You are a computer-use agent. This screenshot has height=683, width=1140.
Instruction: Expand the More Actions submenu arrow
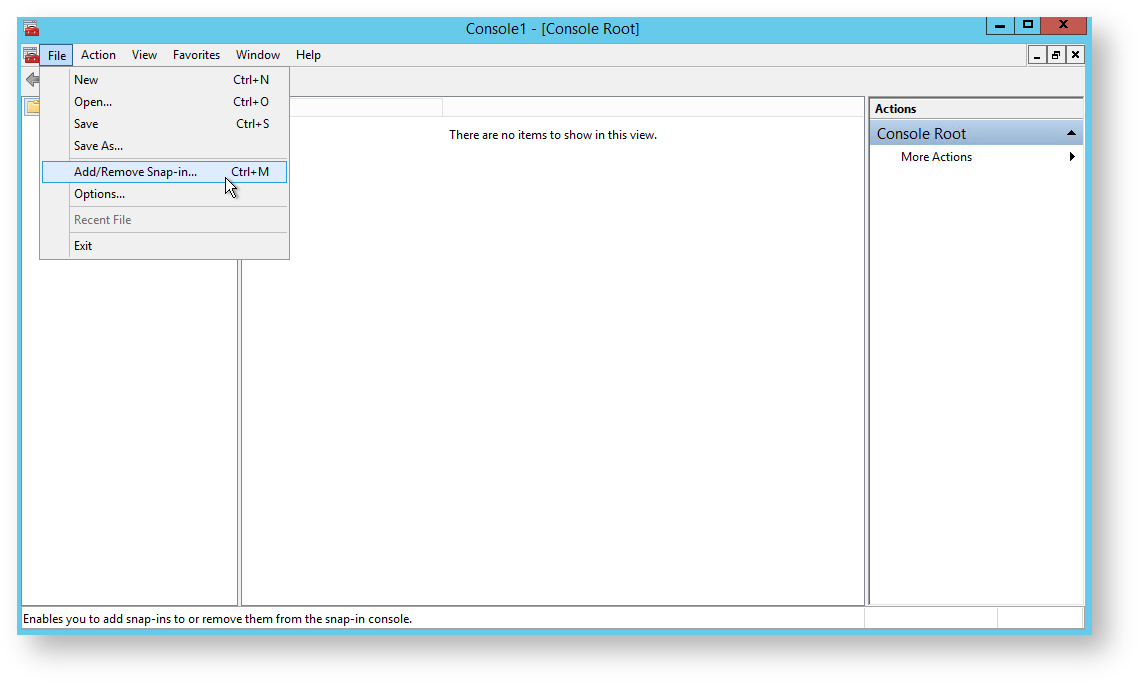(1072, 157)
